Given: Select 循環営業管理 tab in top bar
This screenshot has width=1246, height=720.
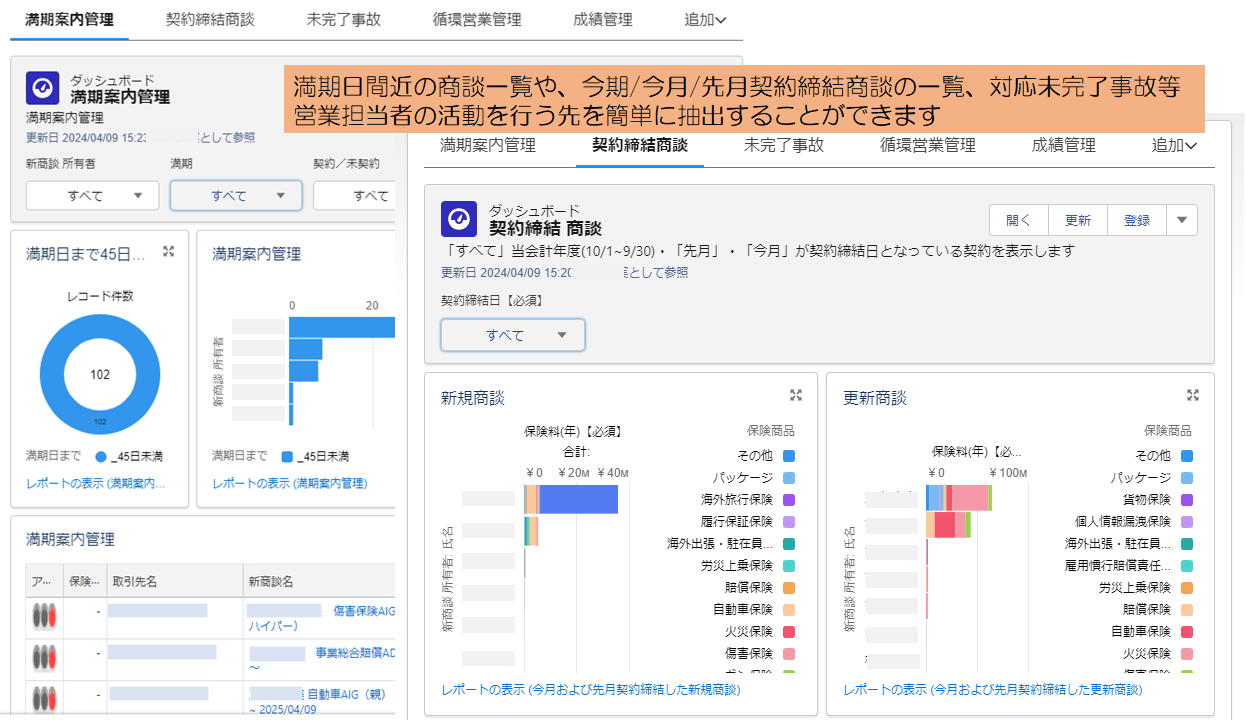Looking at the screenshot, I should (x=477, y=19).
